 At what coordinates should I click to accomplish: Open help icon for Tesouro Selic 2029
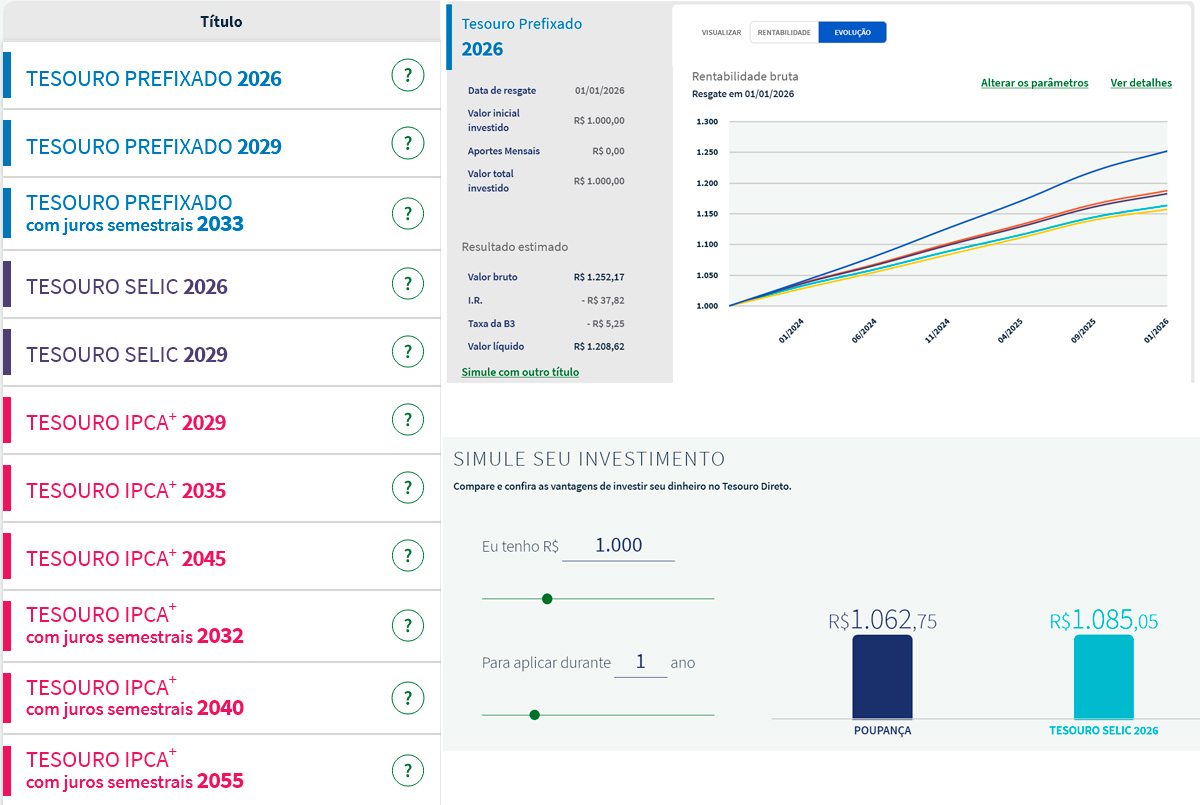click(407, 352)
